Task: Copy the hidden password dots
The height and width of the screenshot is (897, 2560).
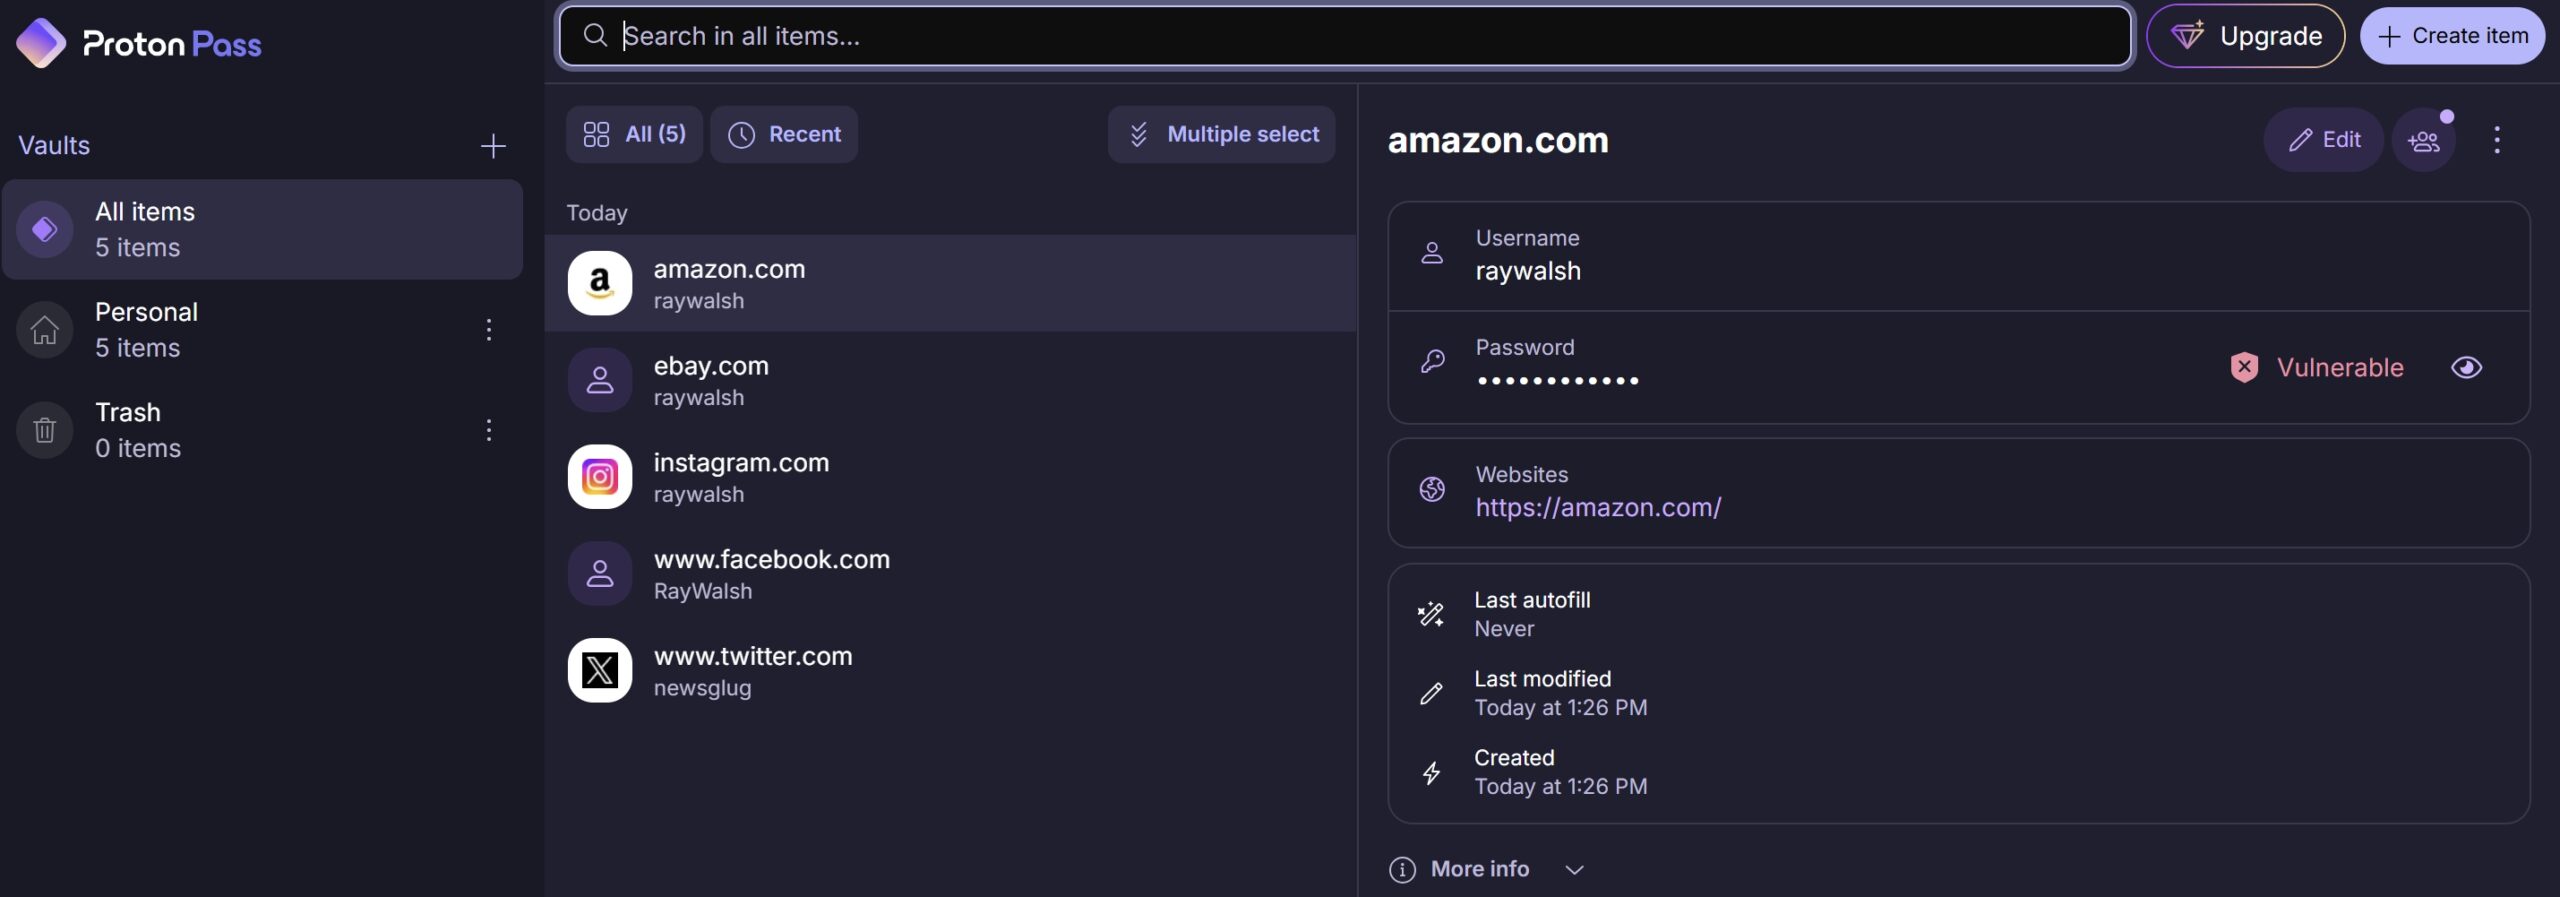Action: [x=1557, y=381]
